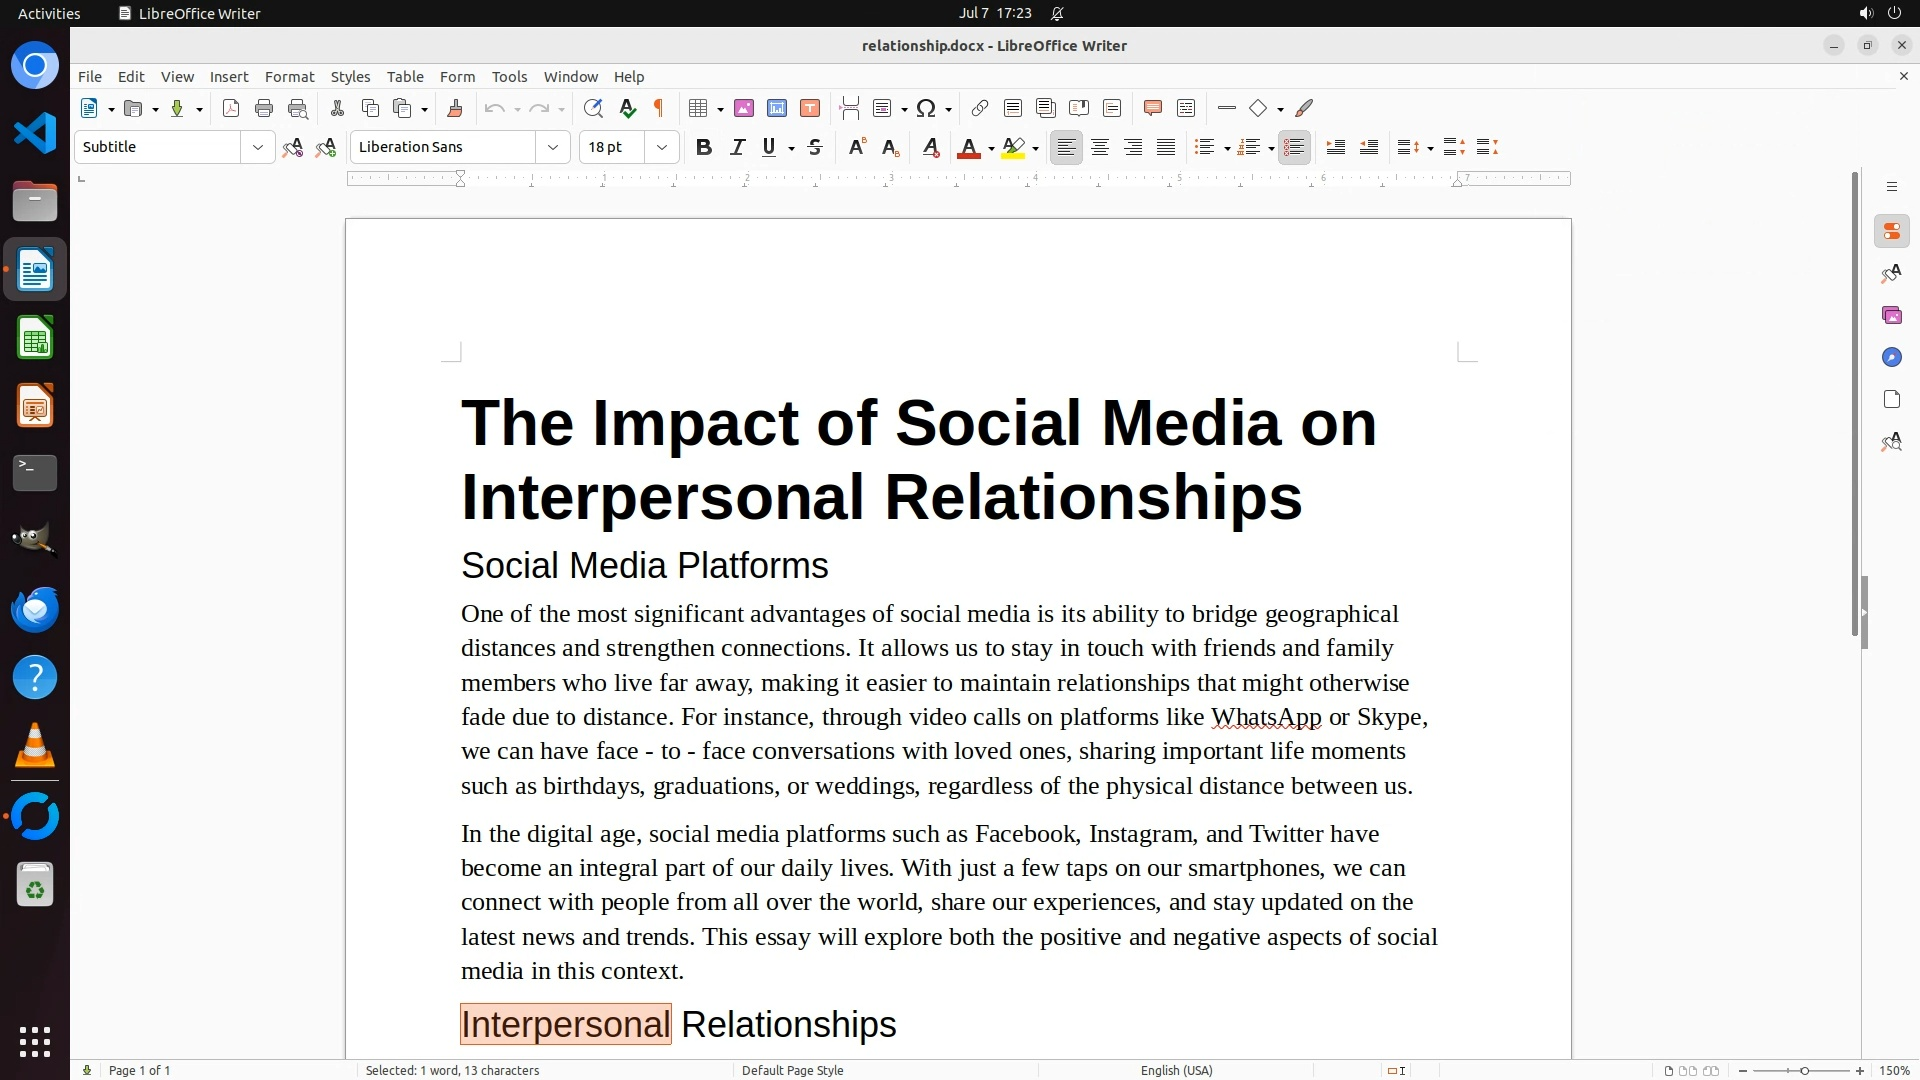Click the Insert Image icon

pyautogui.click(x=743, y=108)
